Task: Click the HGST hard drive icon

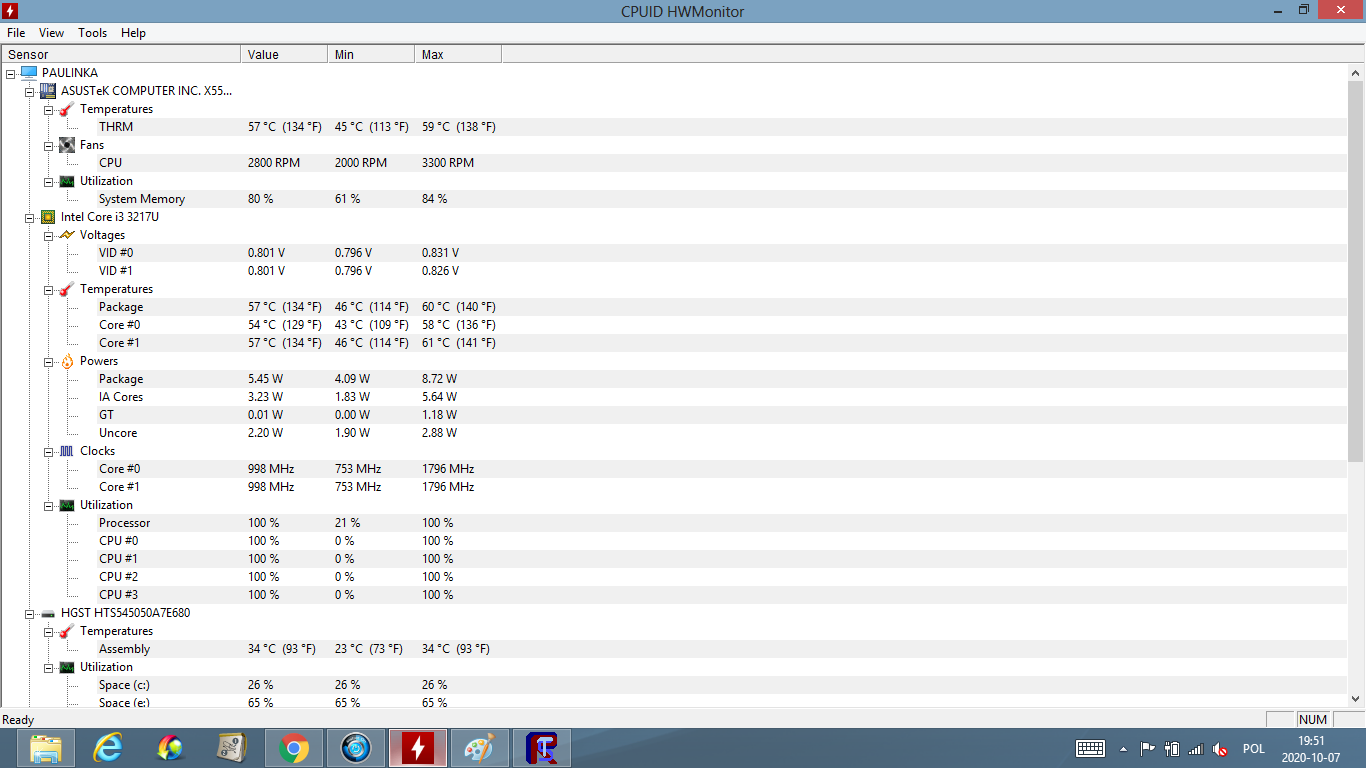Action: click(47, 613)
